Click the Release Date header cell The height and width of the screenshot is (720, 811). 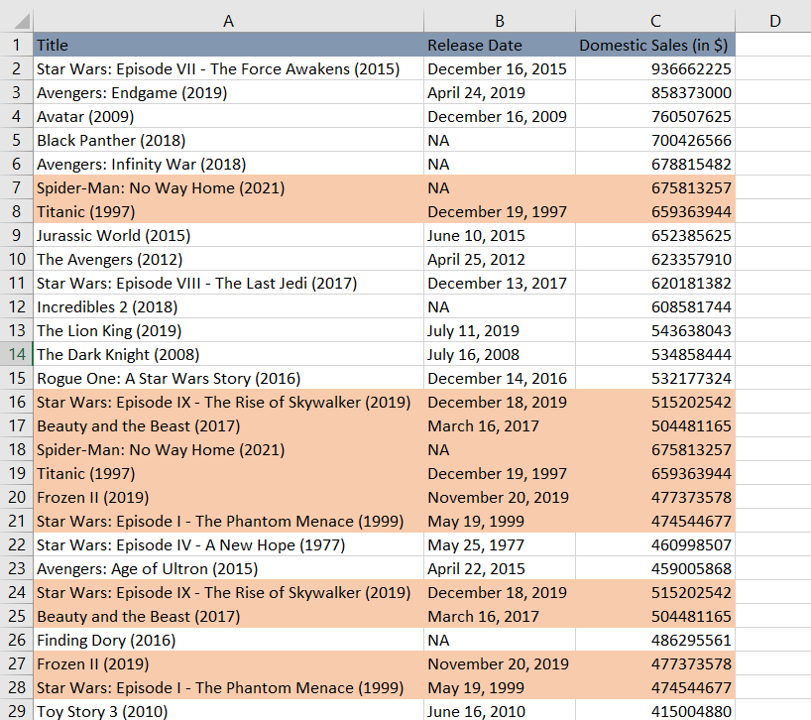499,45
